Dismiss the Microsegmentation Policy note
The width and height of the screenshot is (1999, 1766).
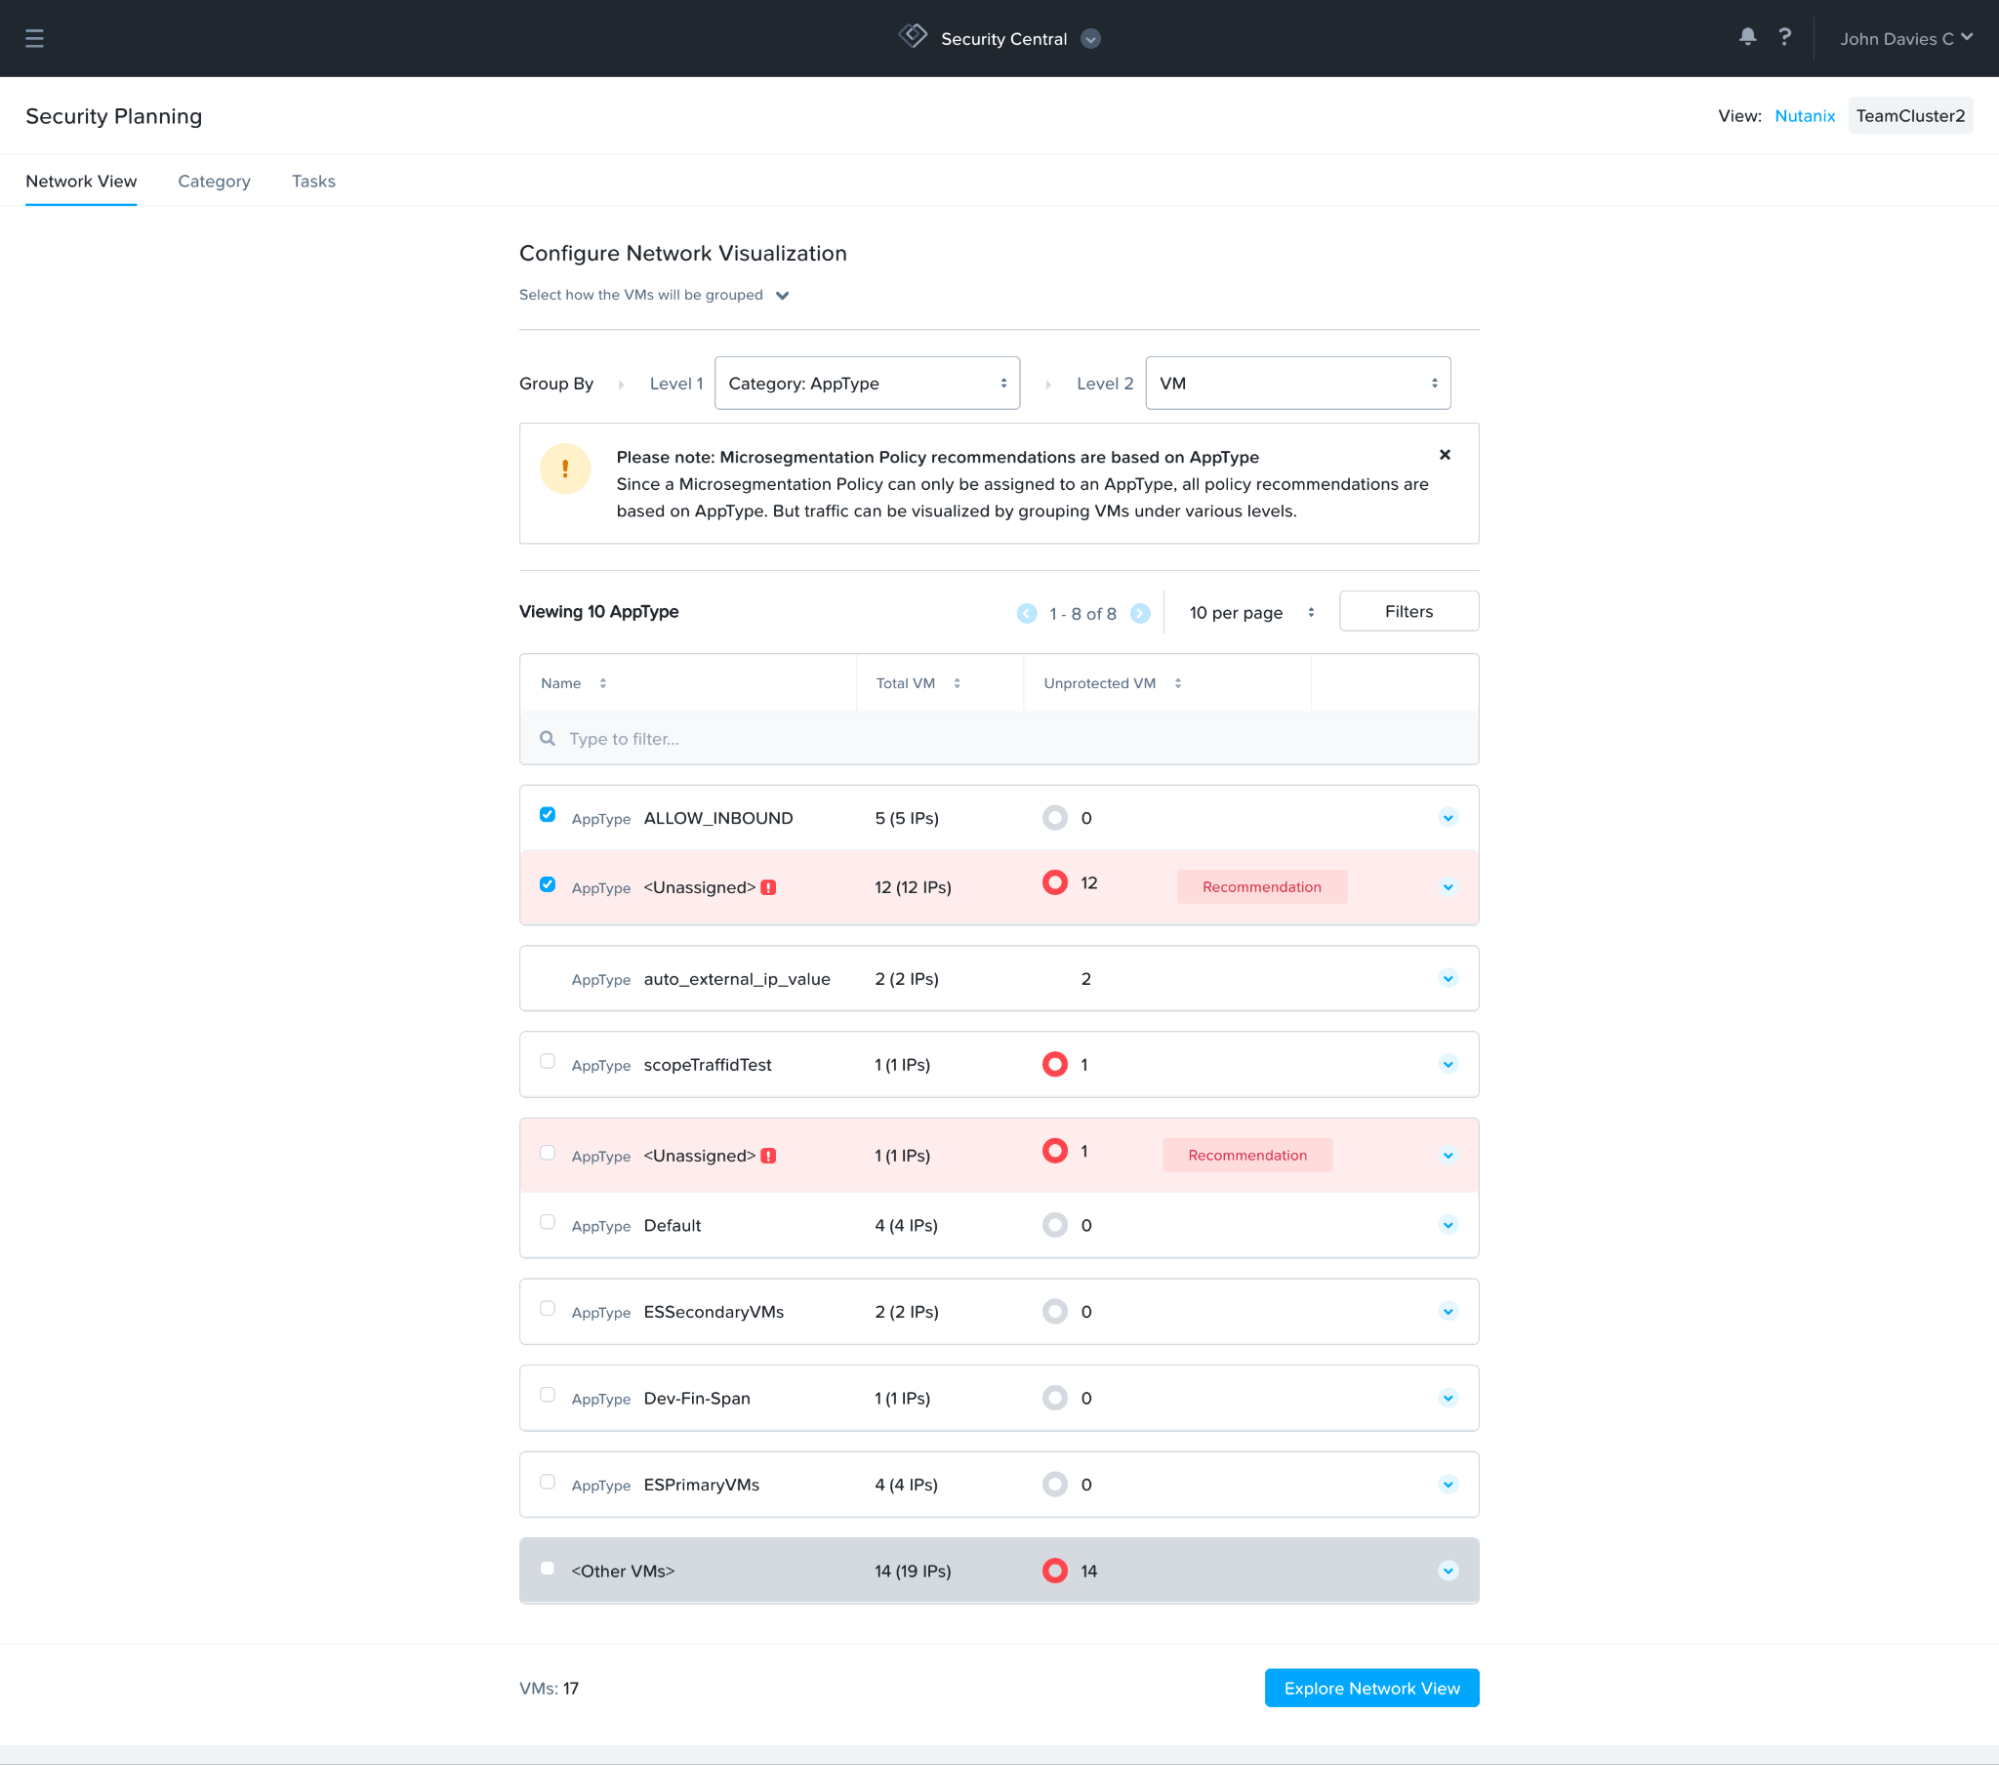1444,455
